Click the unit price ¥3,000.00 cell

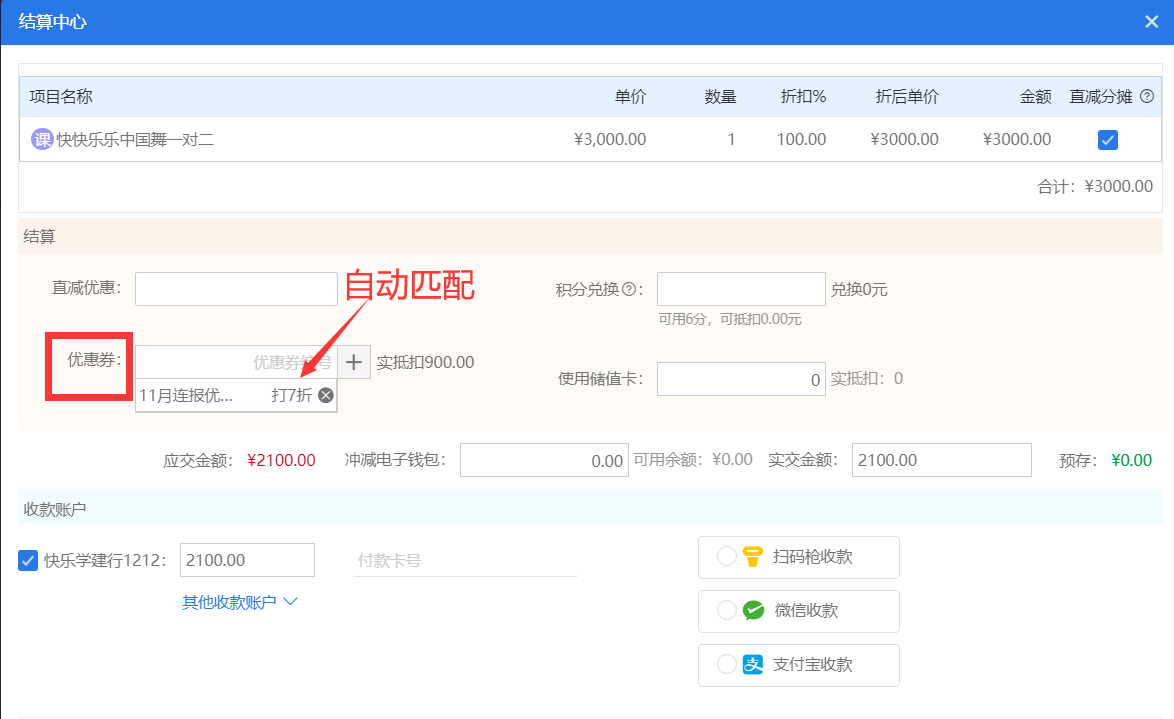tap(609, 139)
